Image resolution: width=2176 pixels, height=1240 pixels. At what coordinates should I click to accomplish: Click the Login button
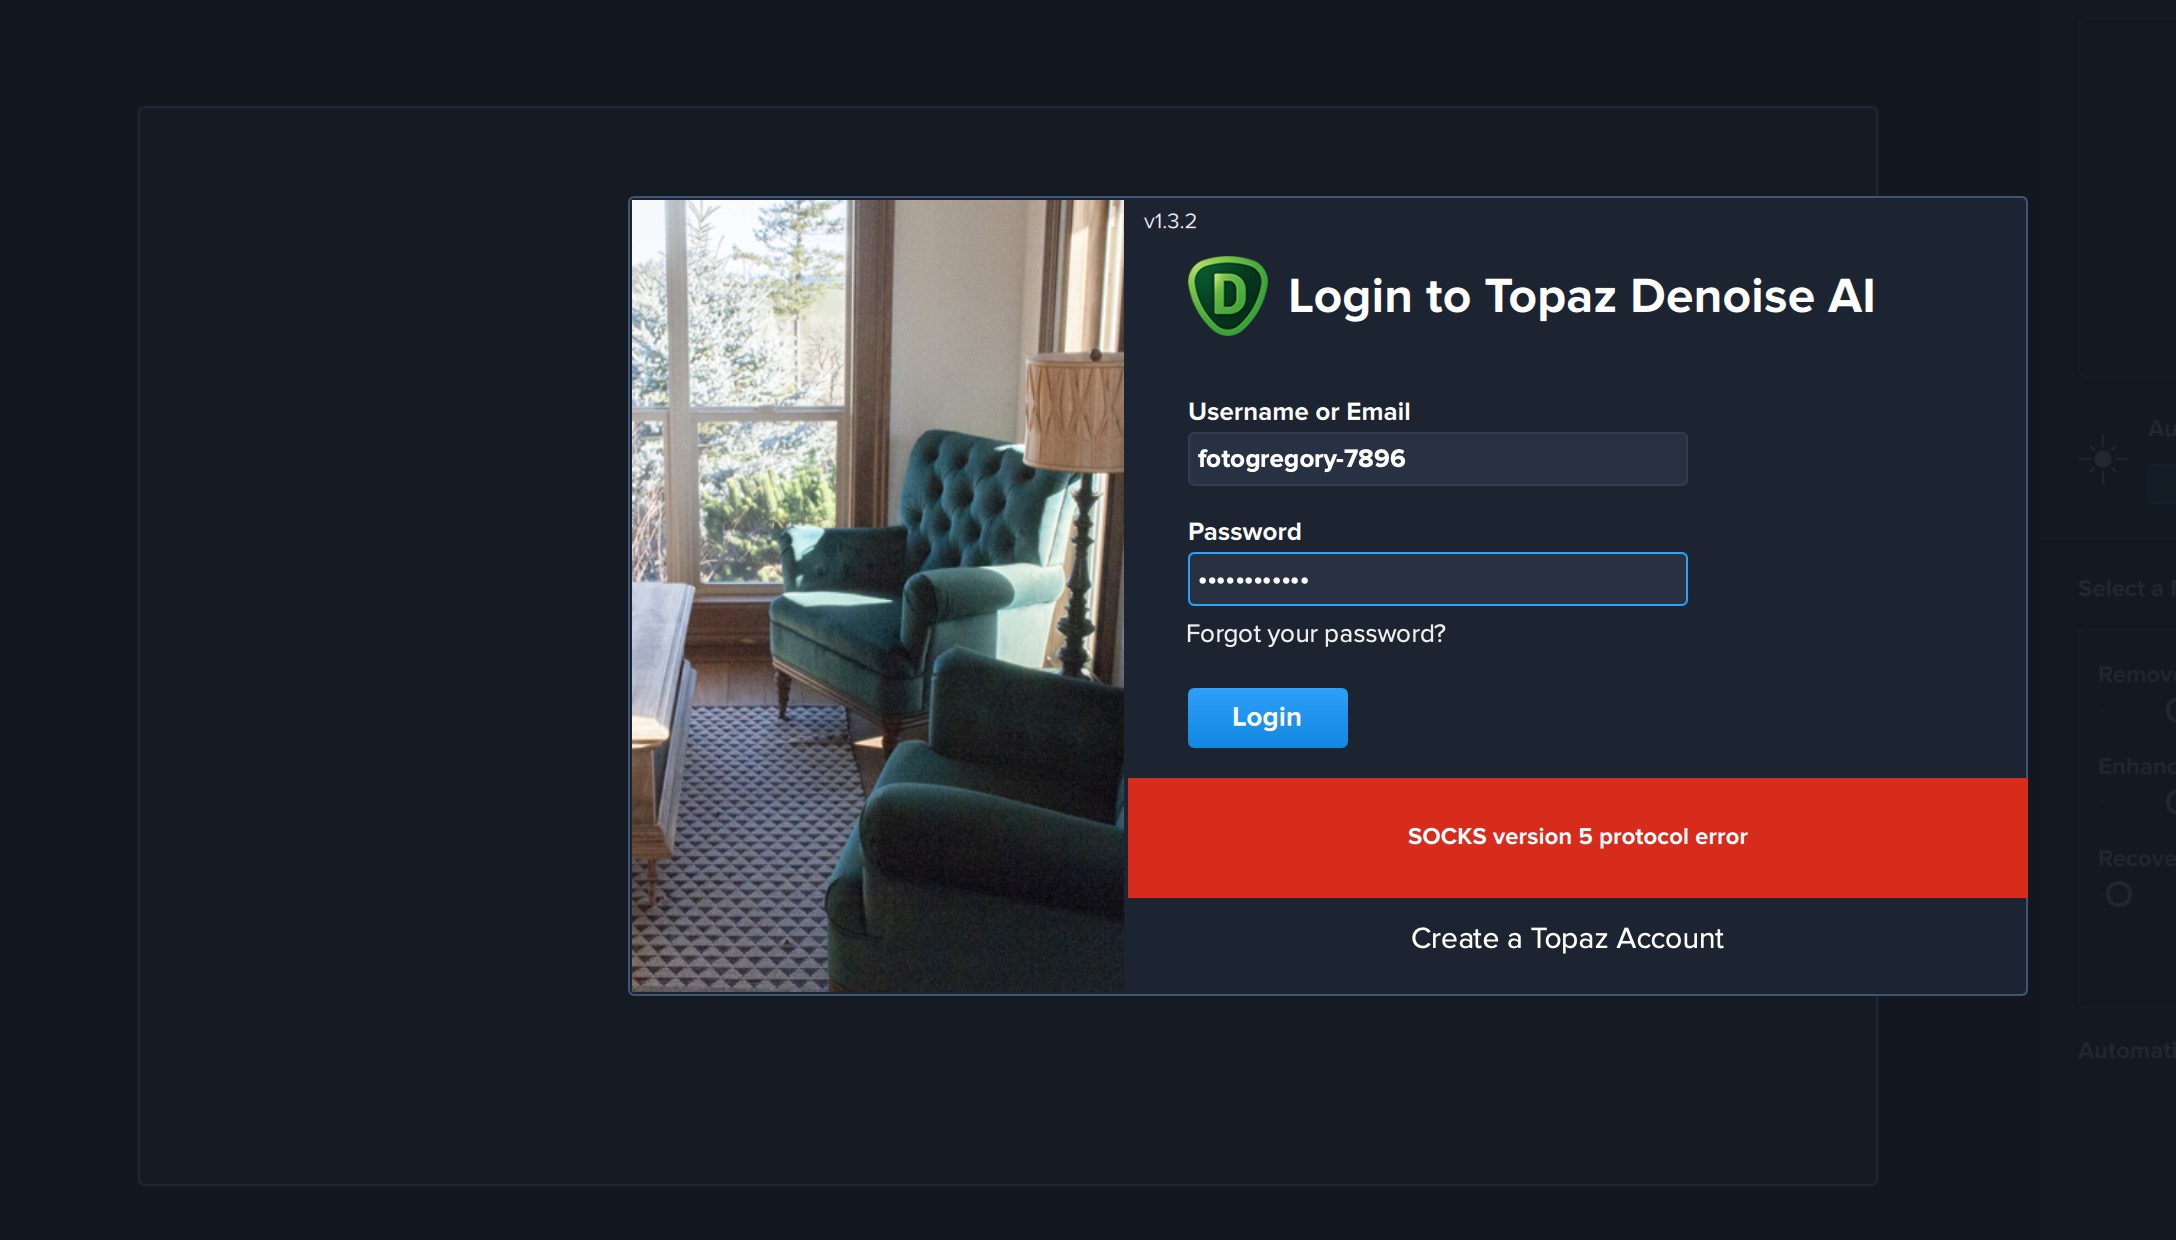(1267, 717)
